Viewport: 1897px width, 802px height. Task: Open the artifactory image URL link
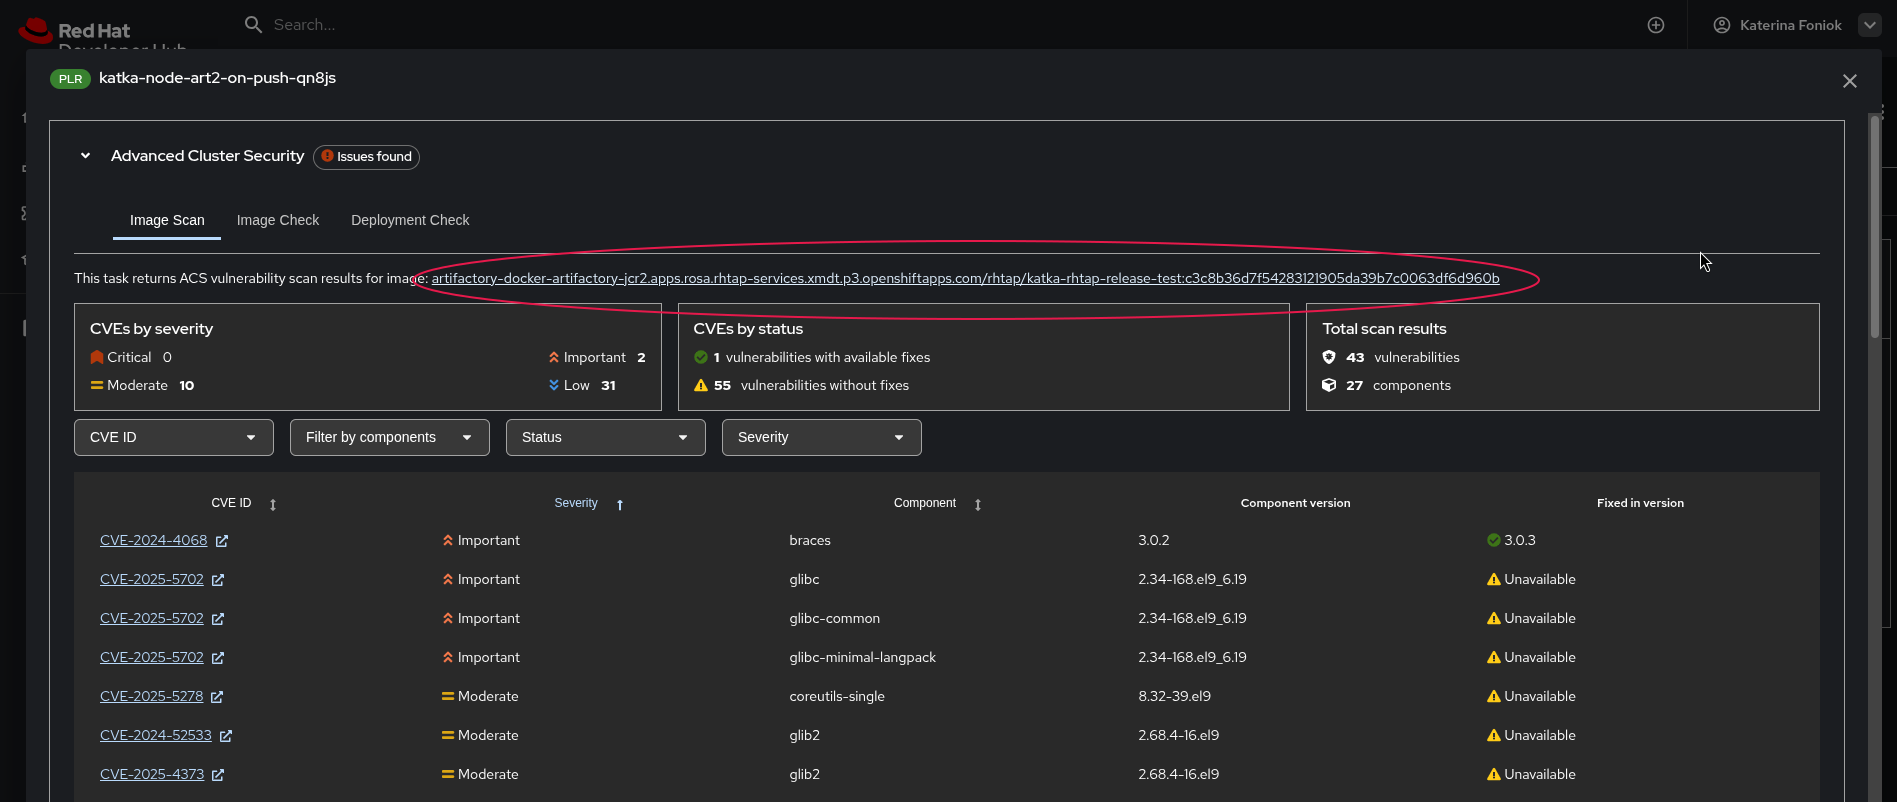[x=965, y=278]
